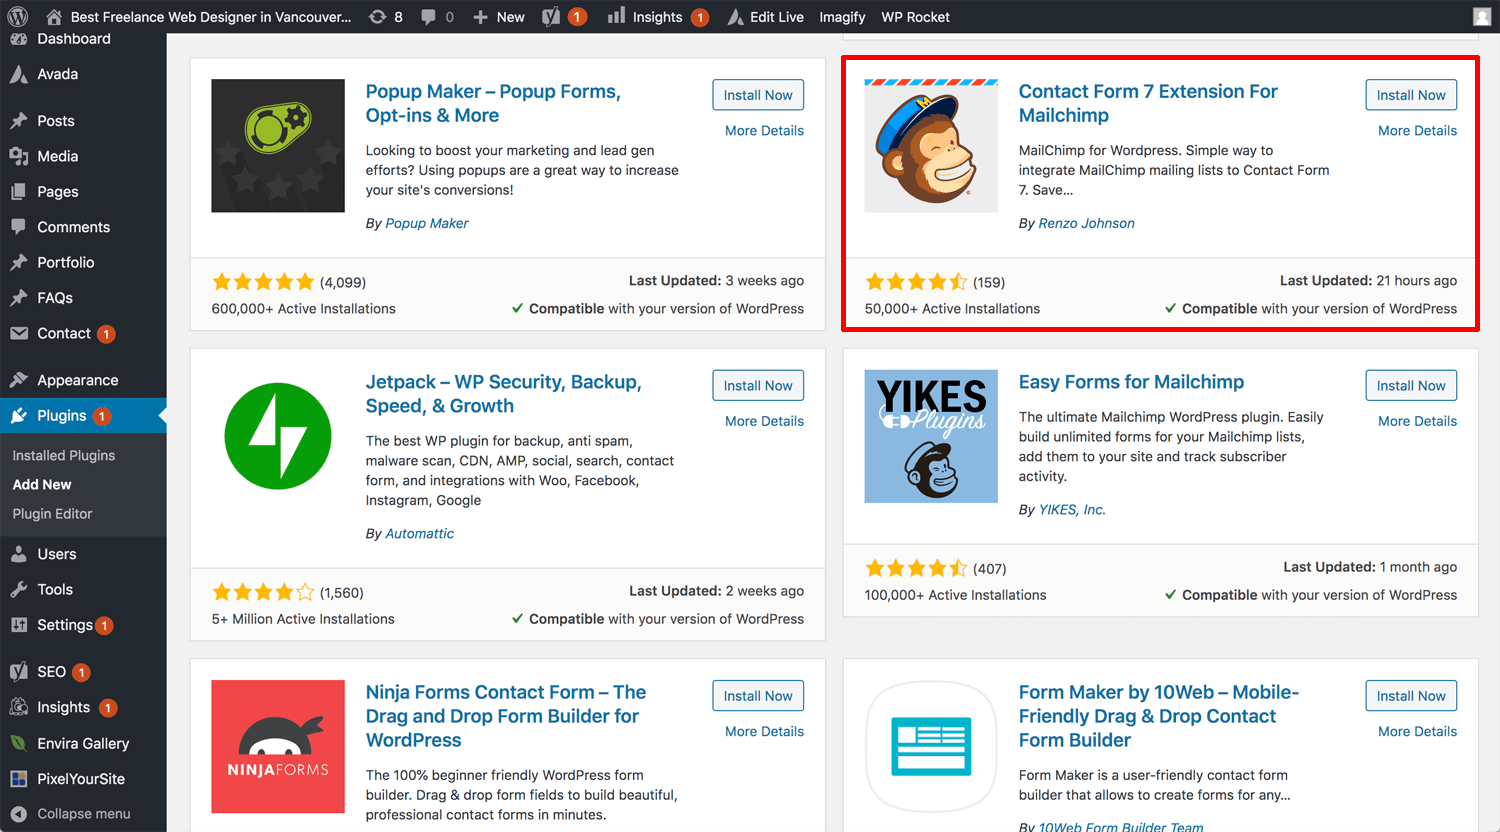This screenshot has width=1500, height=832.
Task: Click the Media icon in sidebar
Action: click(x=18, y=156)
